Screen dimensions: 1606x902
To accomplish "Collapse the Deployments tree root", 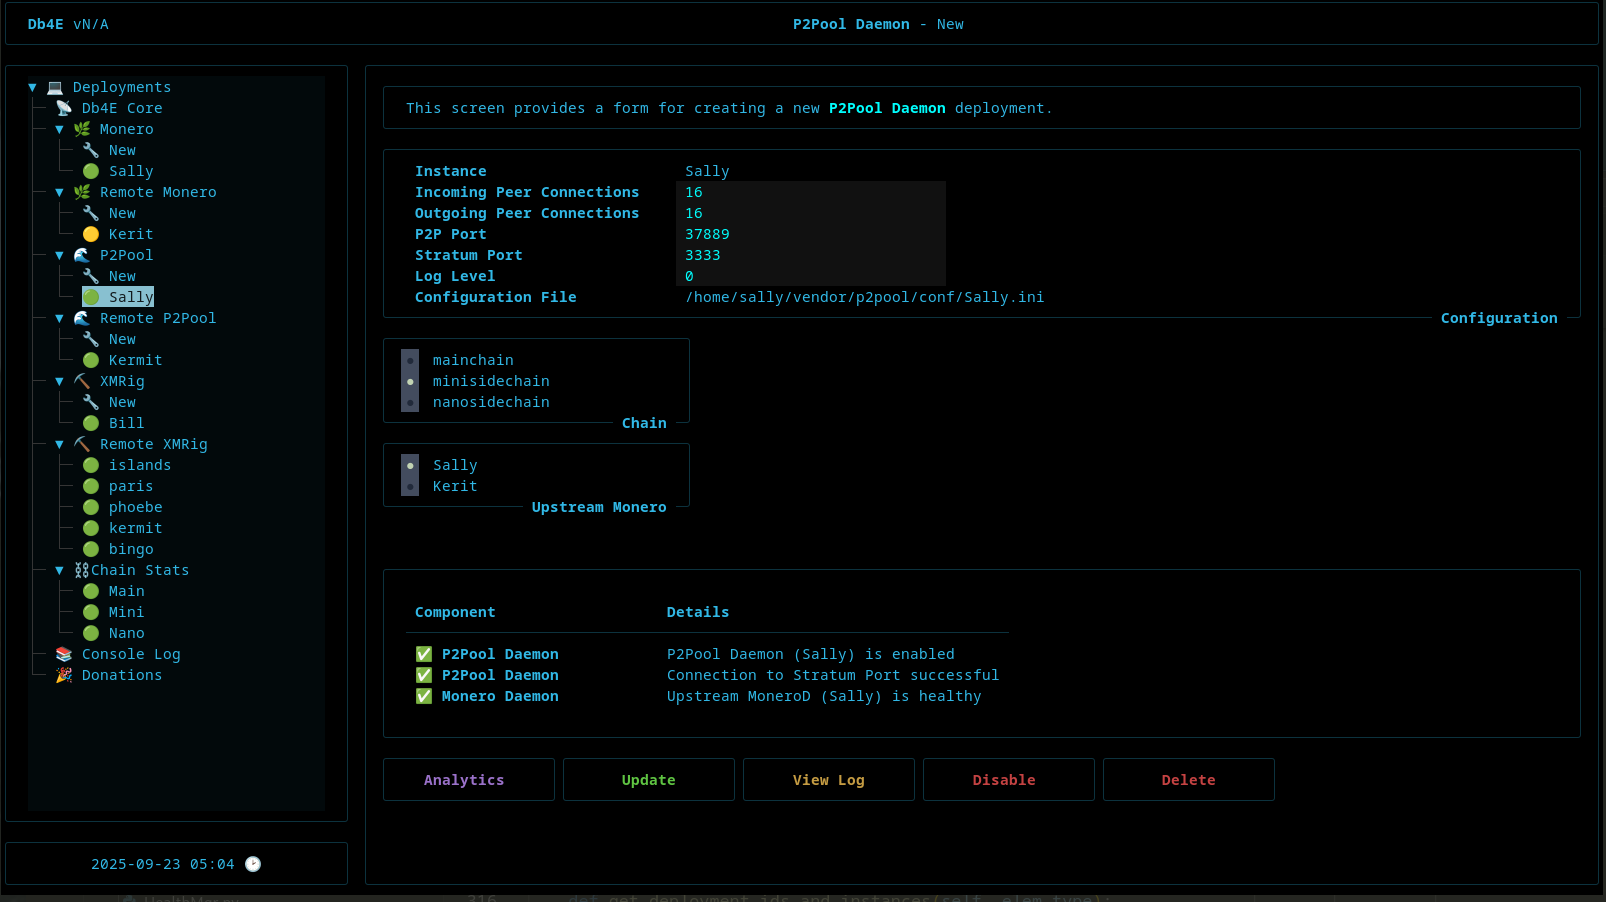I will 32,87.
